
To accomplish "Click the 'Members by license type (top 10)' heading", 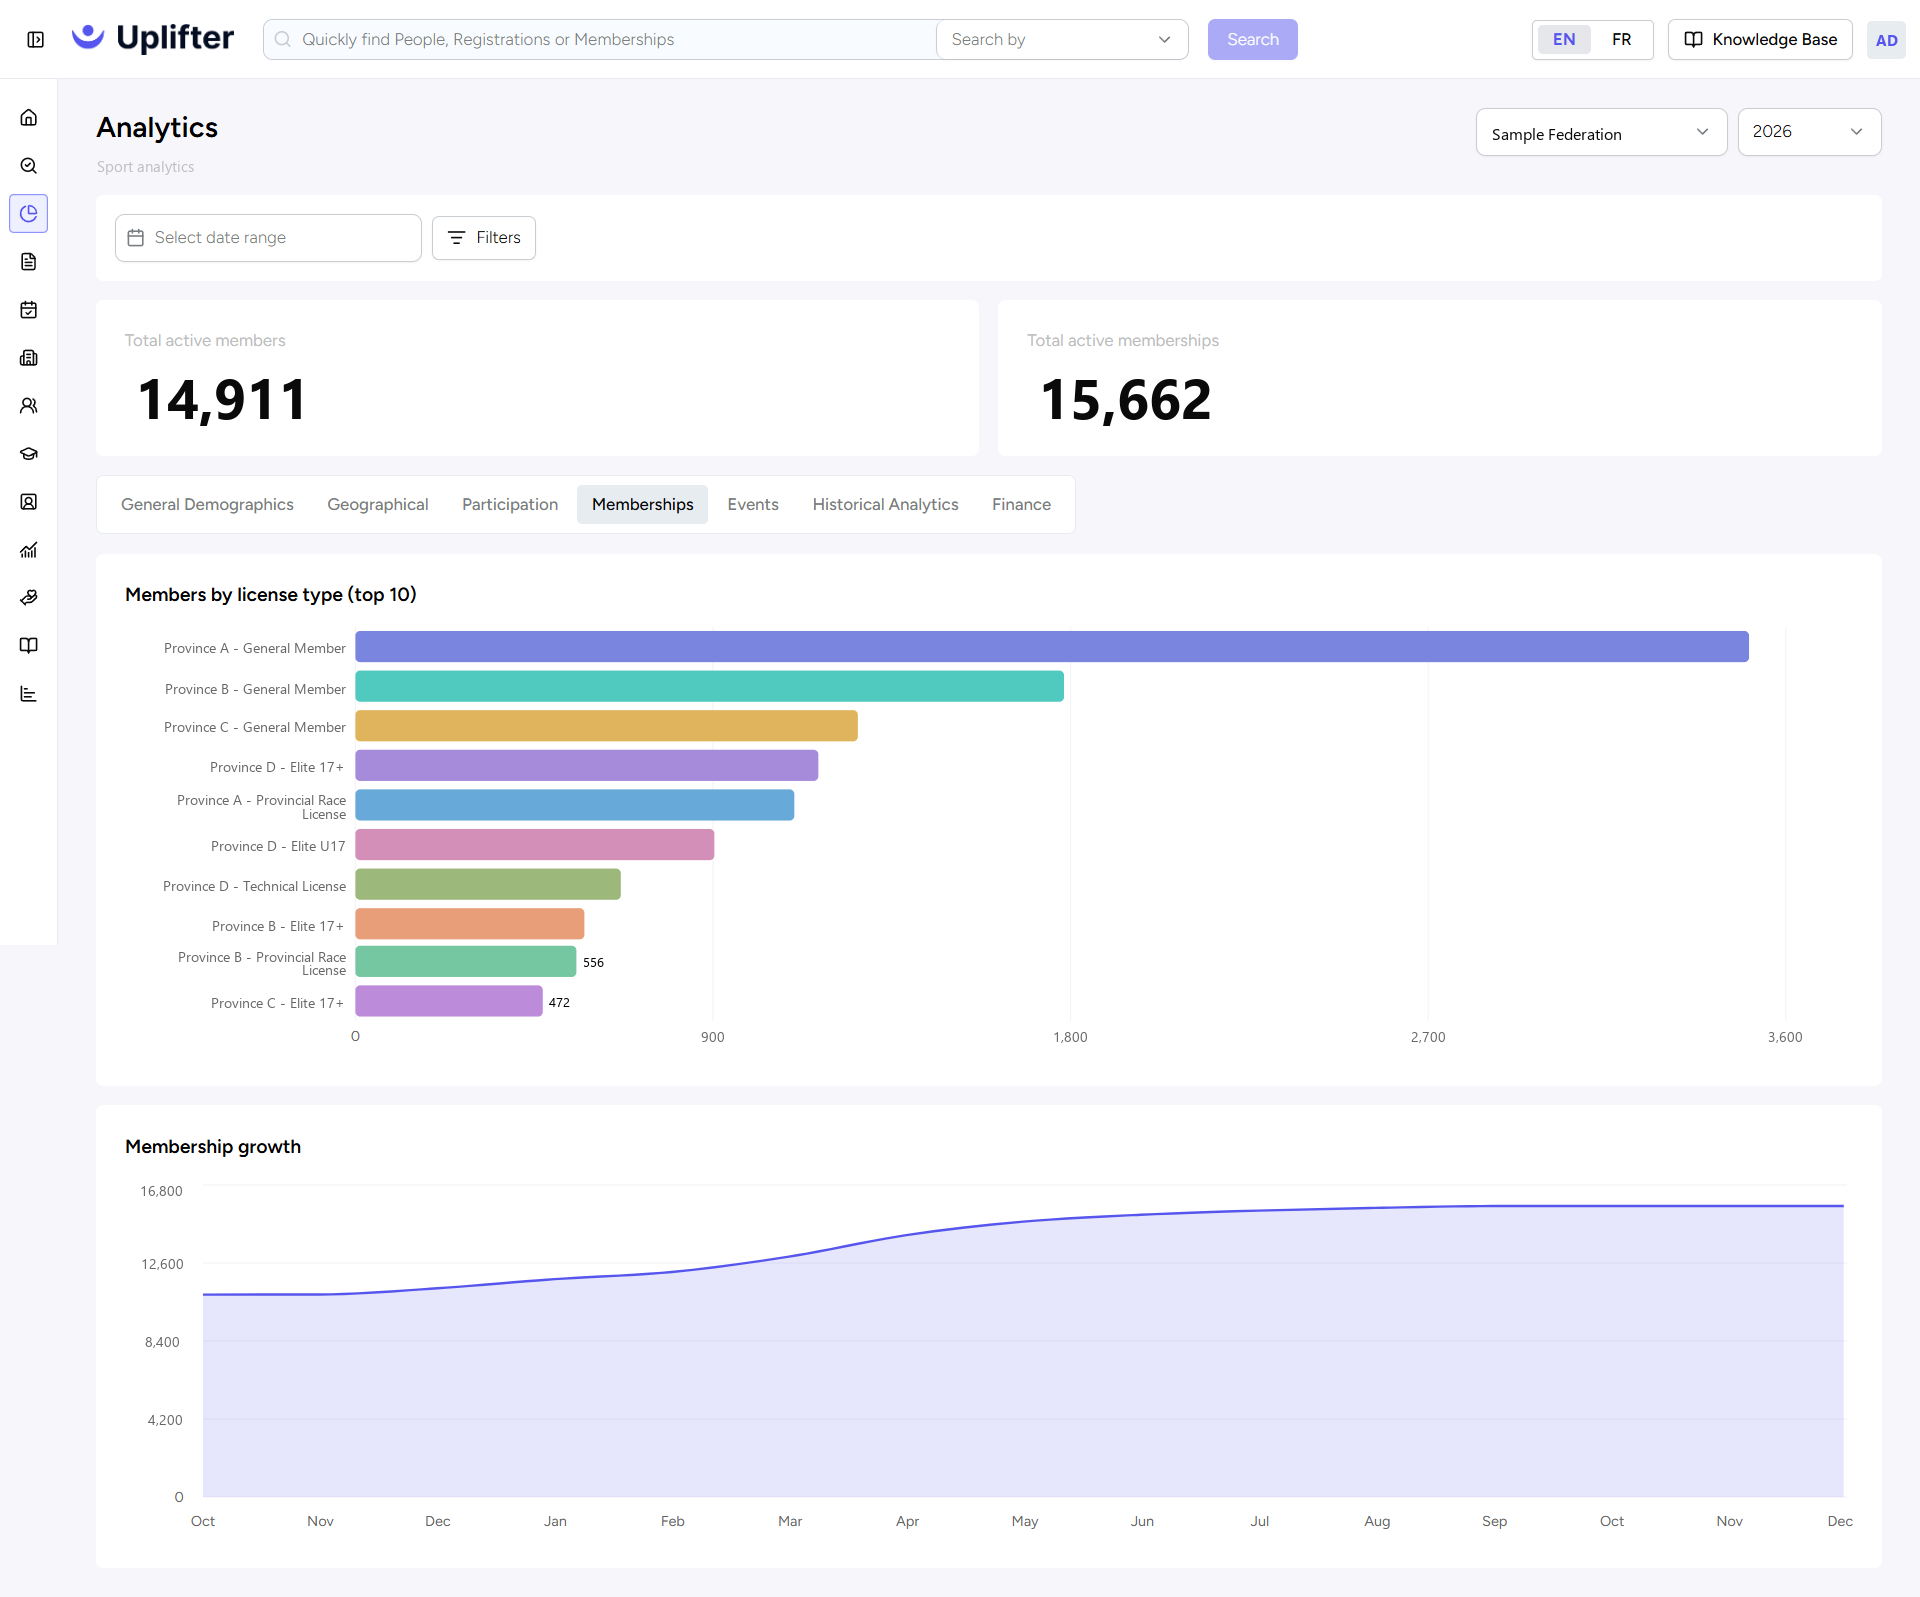I will (271, 595).
